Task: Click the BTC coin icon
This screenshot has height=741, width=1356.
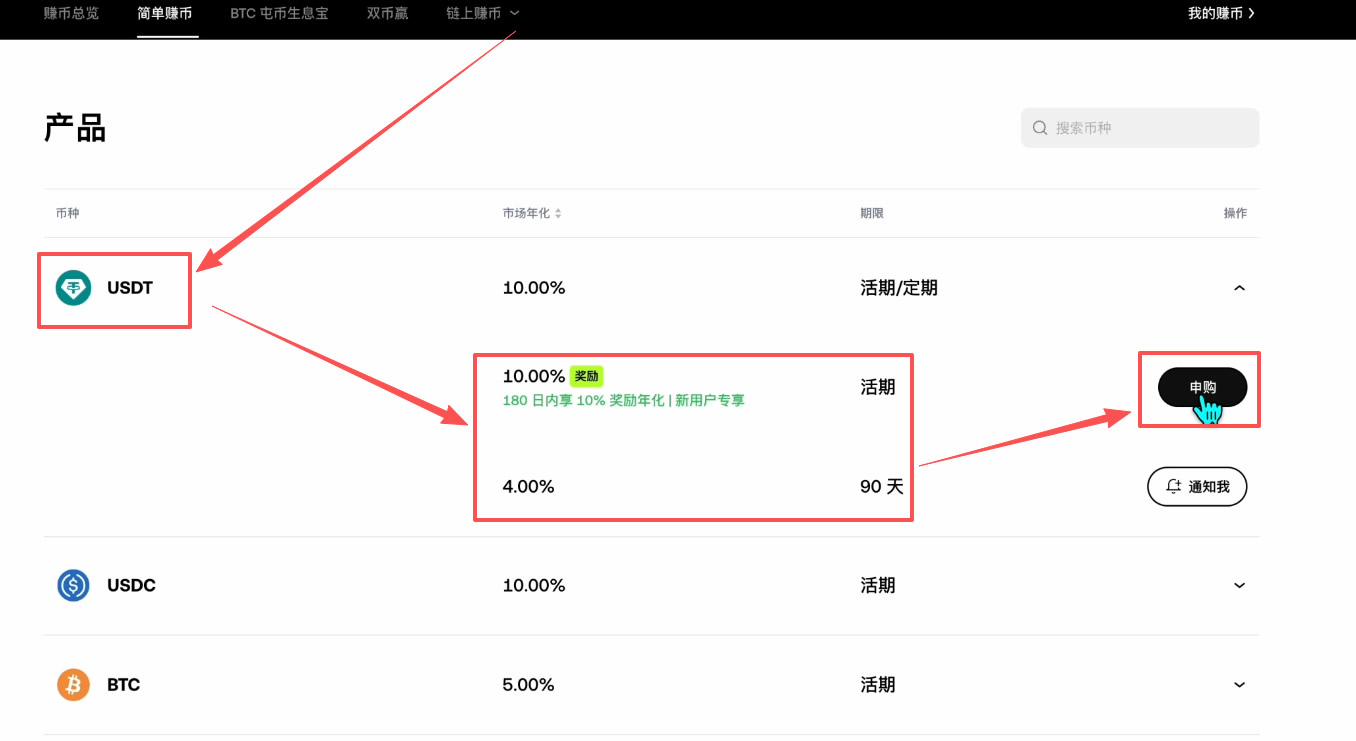Action: [72, 684]
